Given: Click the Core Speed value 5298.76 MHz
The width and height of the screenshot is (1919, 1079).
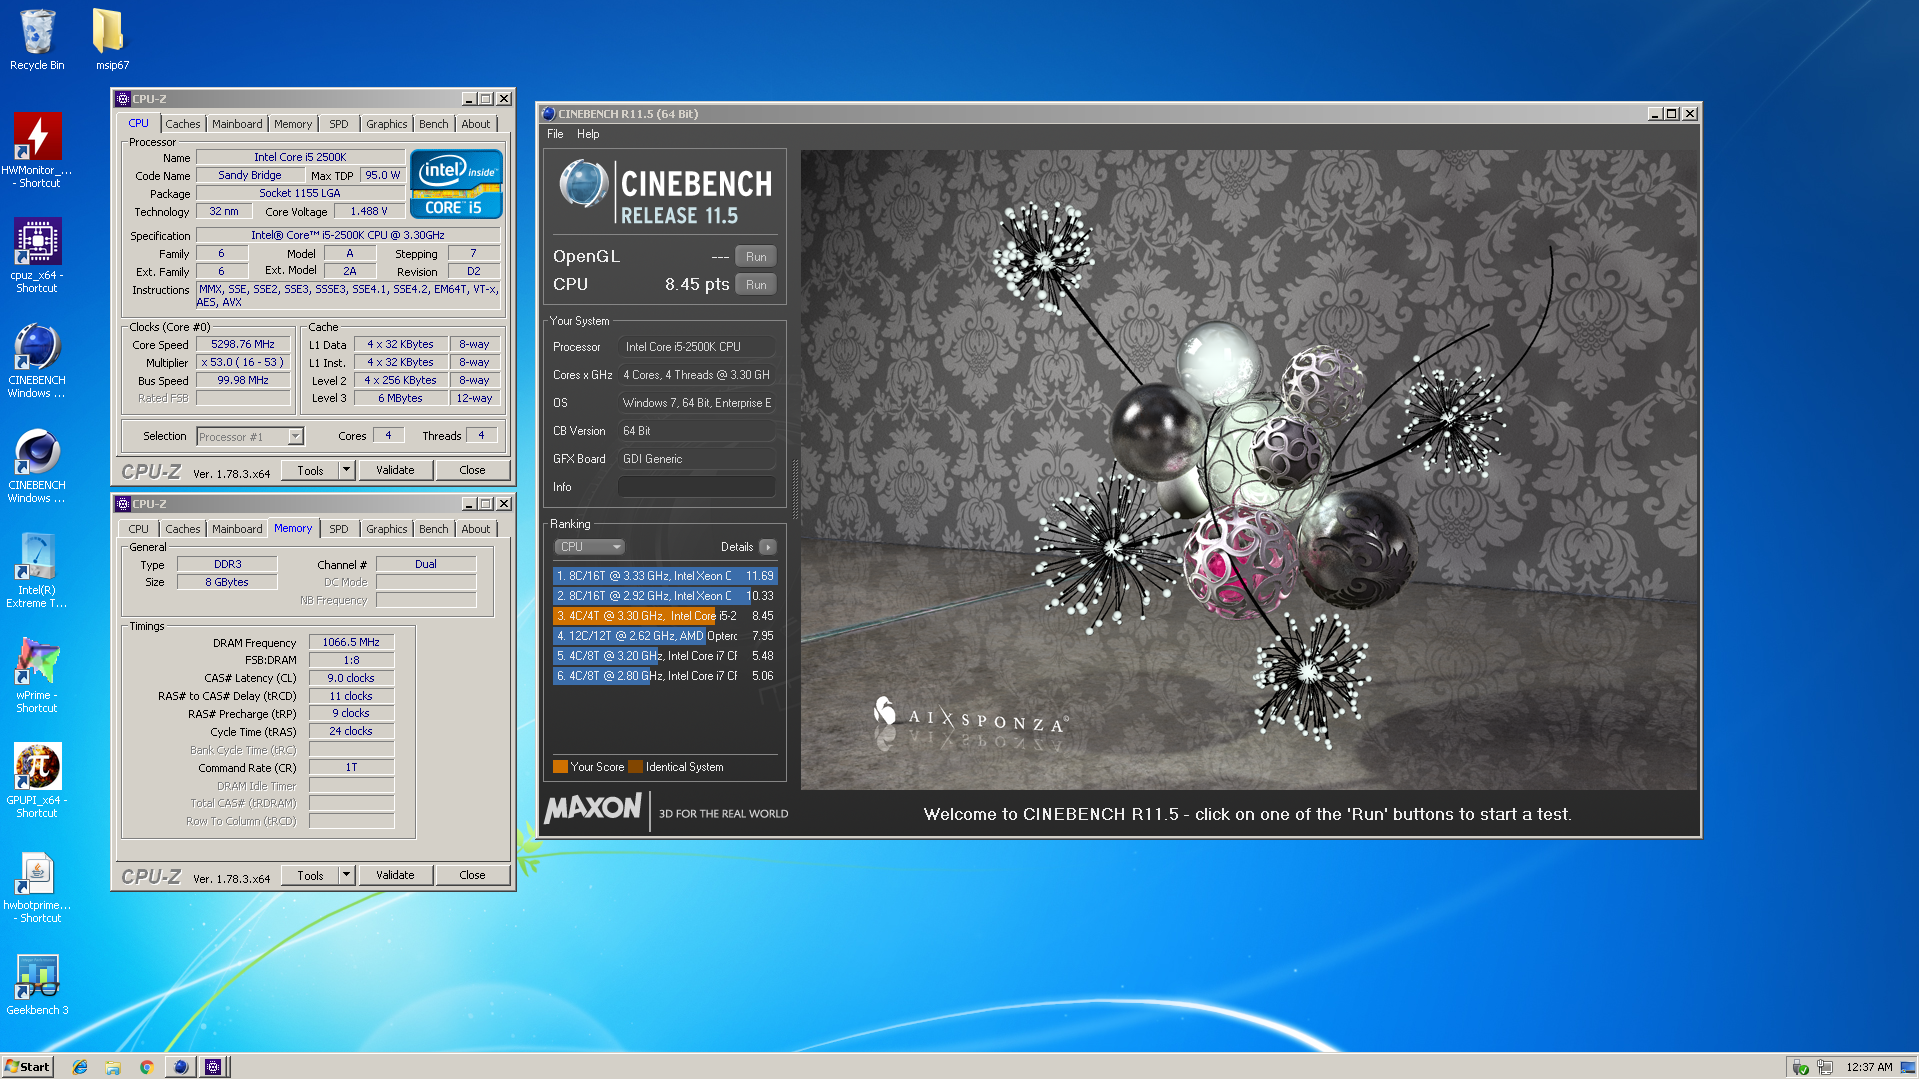Looking at the screenshot, I should tap(243, 344).
